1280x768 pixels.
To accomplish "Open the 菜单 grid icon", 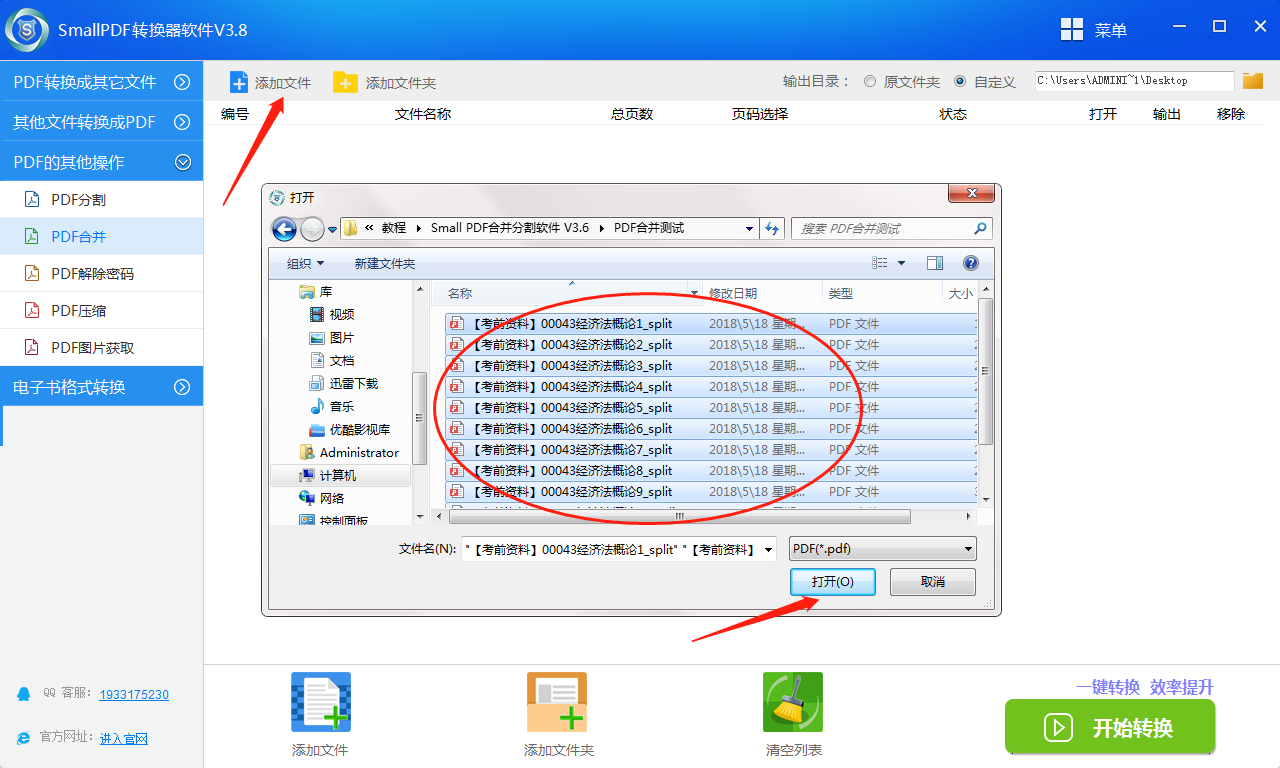I will (x=1072, y=29).
